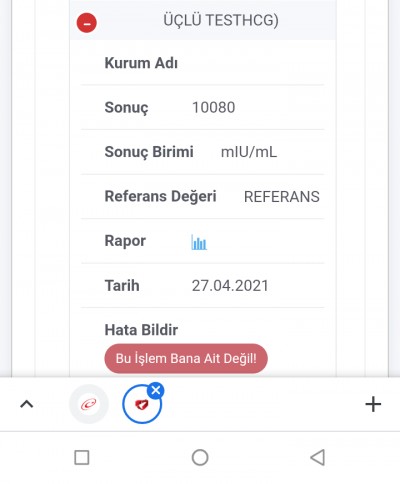Click the ÜÇLÜ TESTHCG) header title
400x484 pixels.
pos(221,20)
